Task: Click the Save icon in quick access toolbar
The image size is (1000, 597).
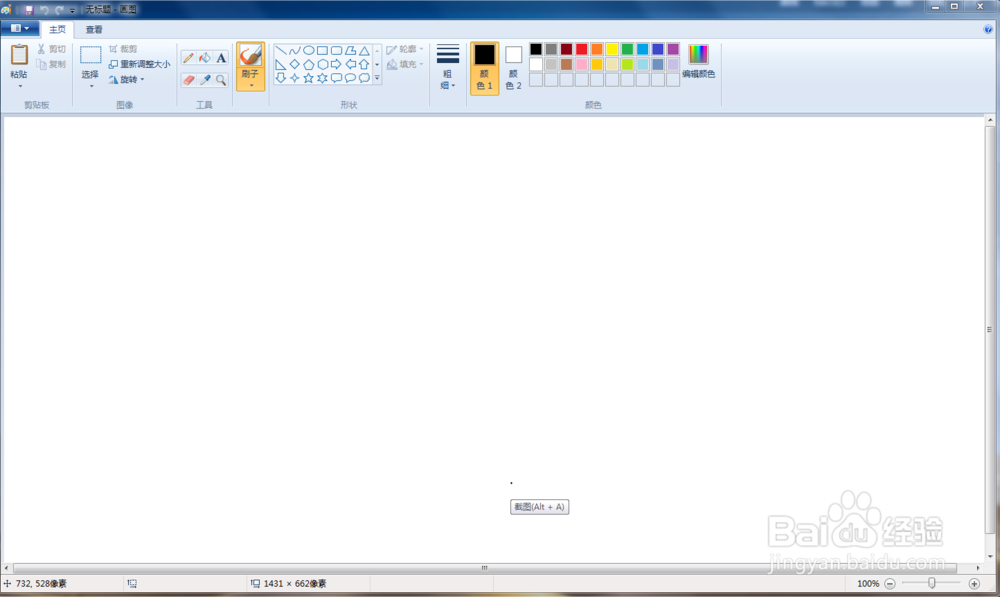Action: coord(29,10)
